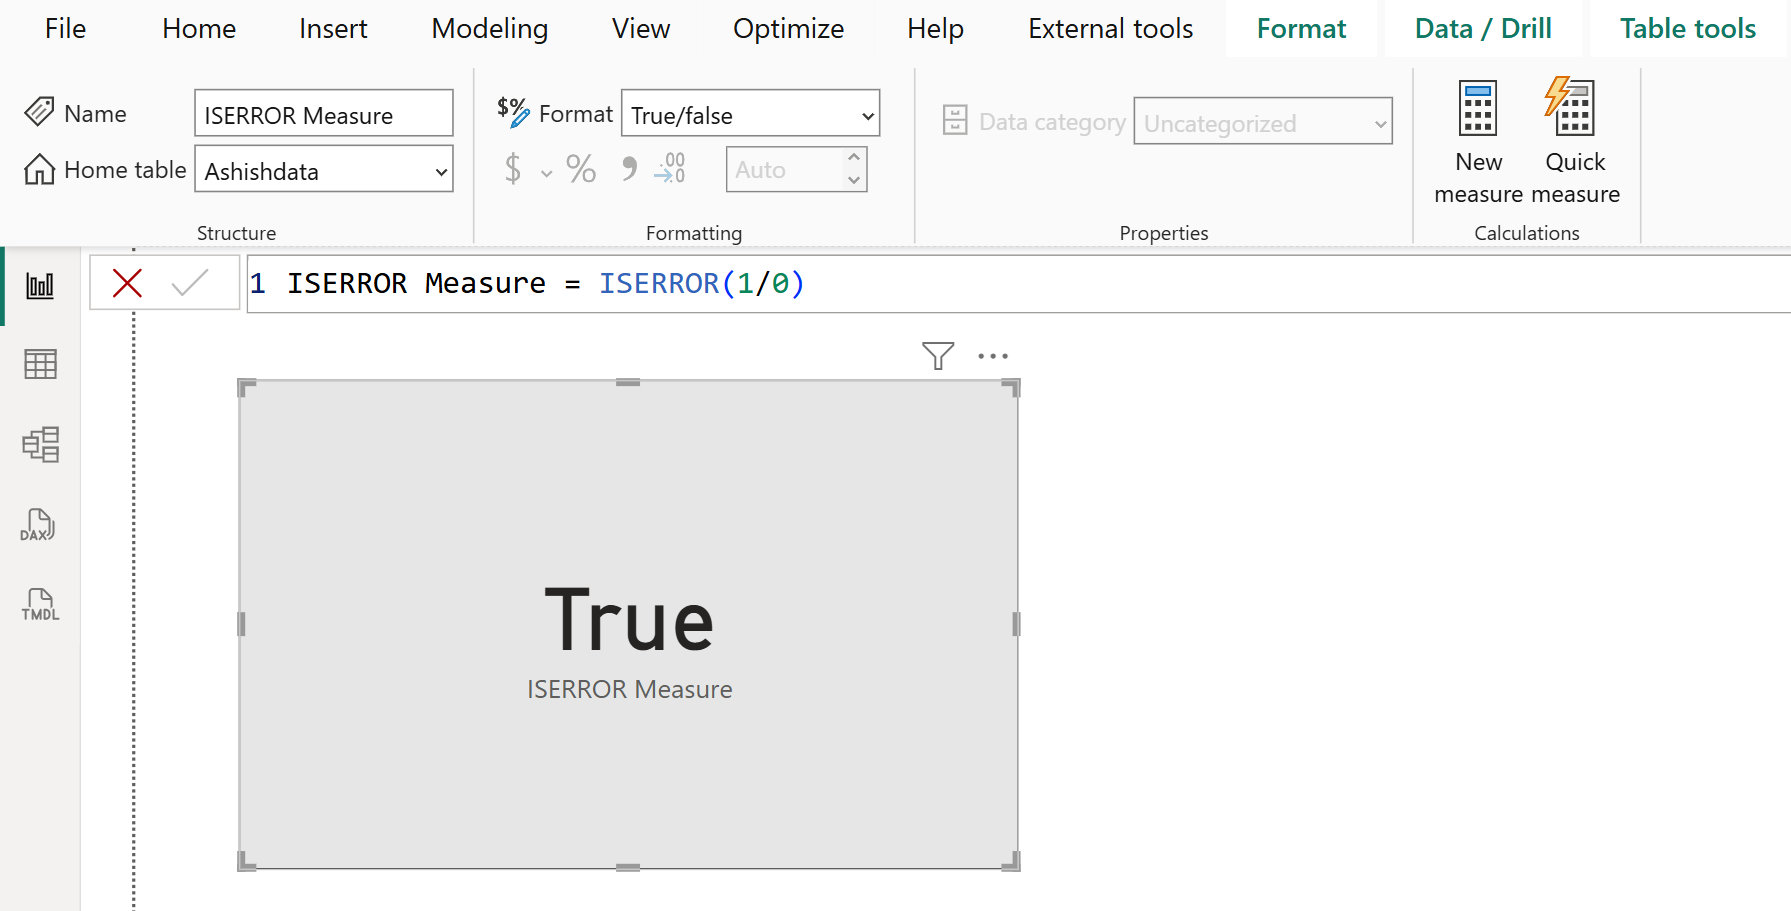This screenshot has width=1791, height=911.
Task: Apply percentage format to the measure
Action: (x=581, y=169)
